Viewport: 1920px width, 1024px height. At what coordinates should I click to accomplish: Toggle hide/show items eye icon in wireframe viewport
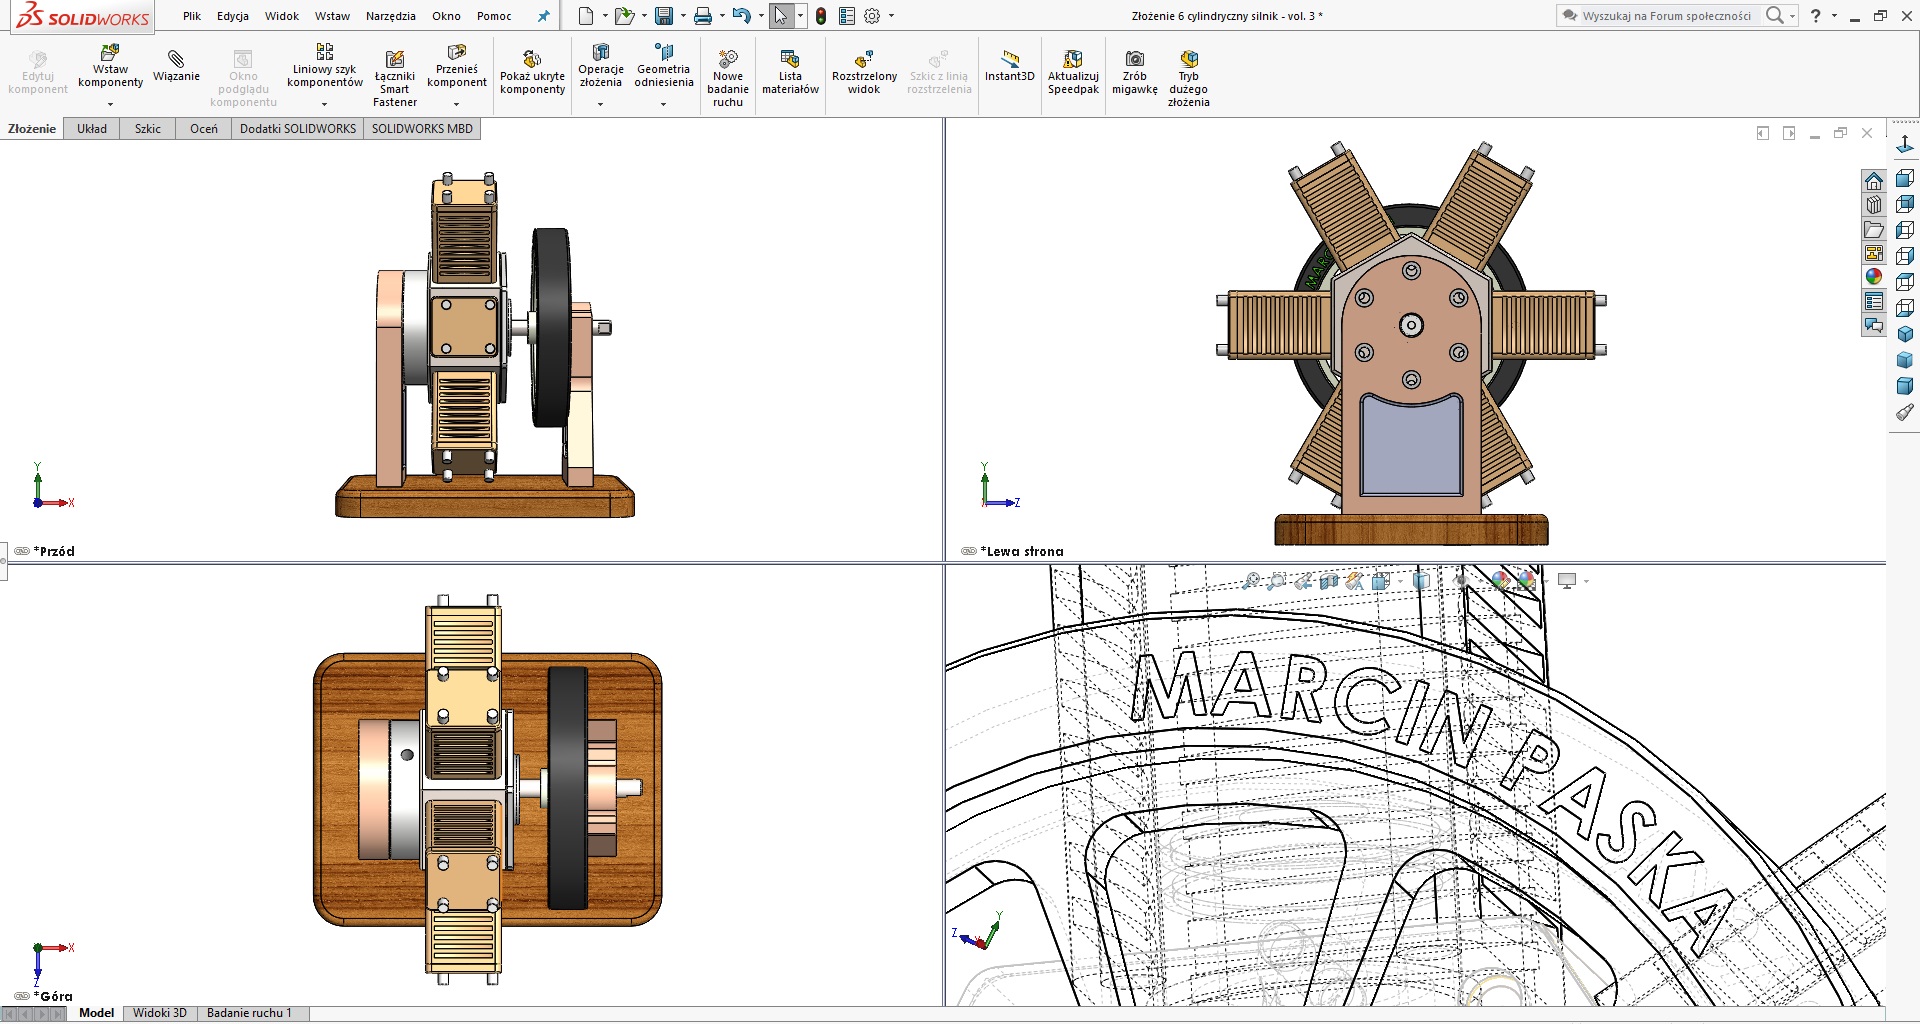[1462, 580]
